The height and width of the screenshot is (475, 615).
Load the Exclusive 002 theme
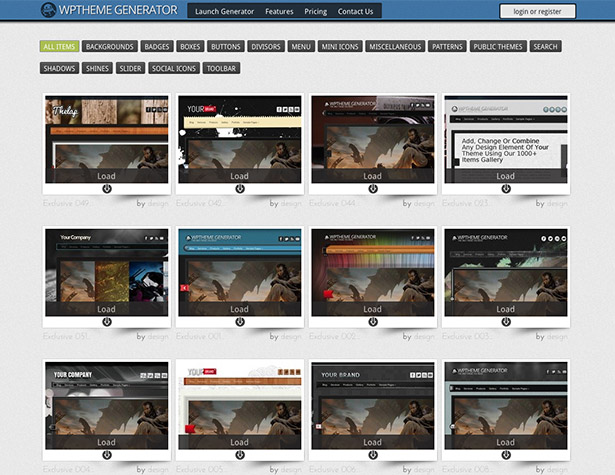(373, 309)
